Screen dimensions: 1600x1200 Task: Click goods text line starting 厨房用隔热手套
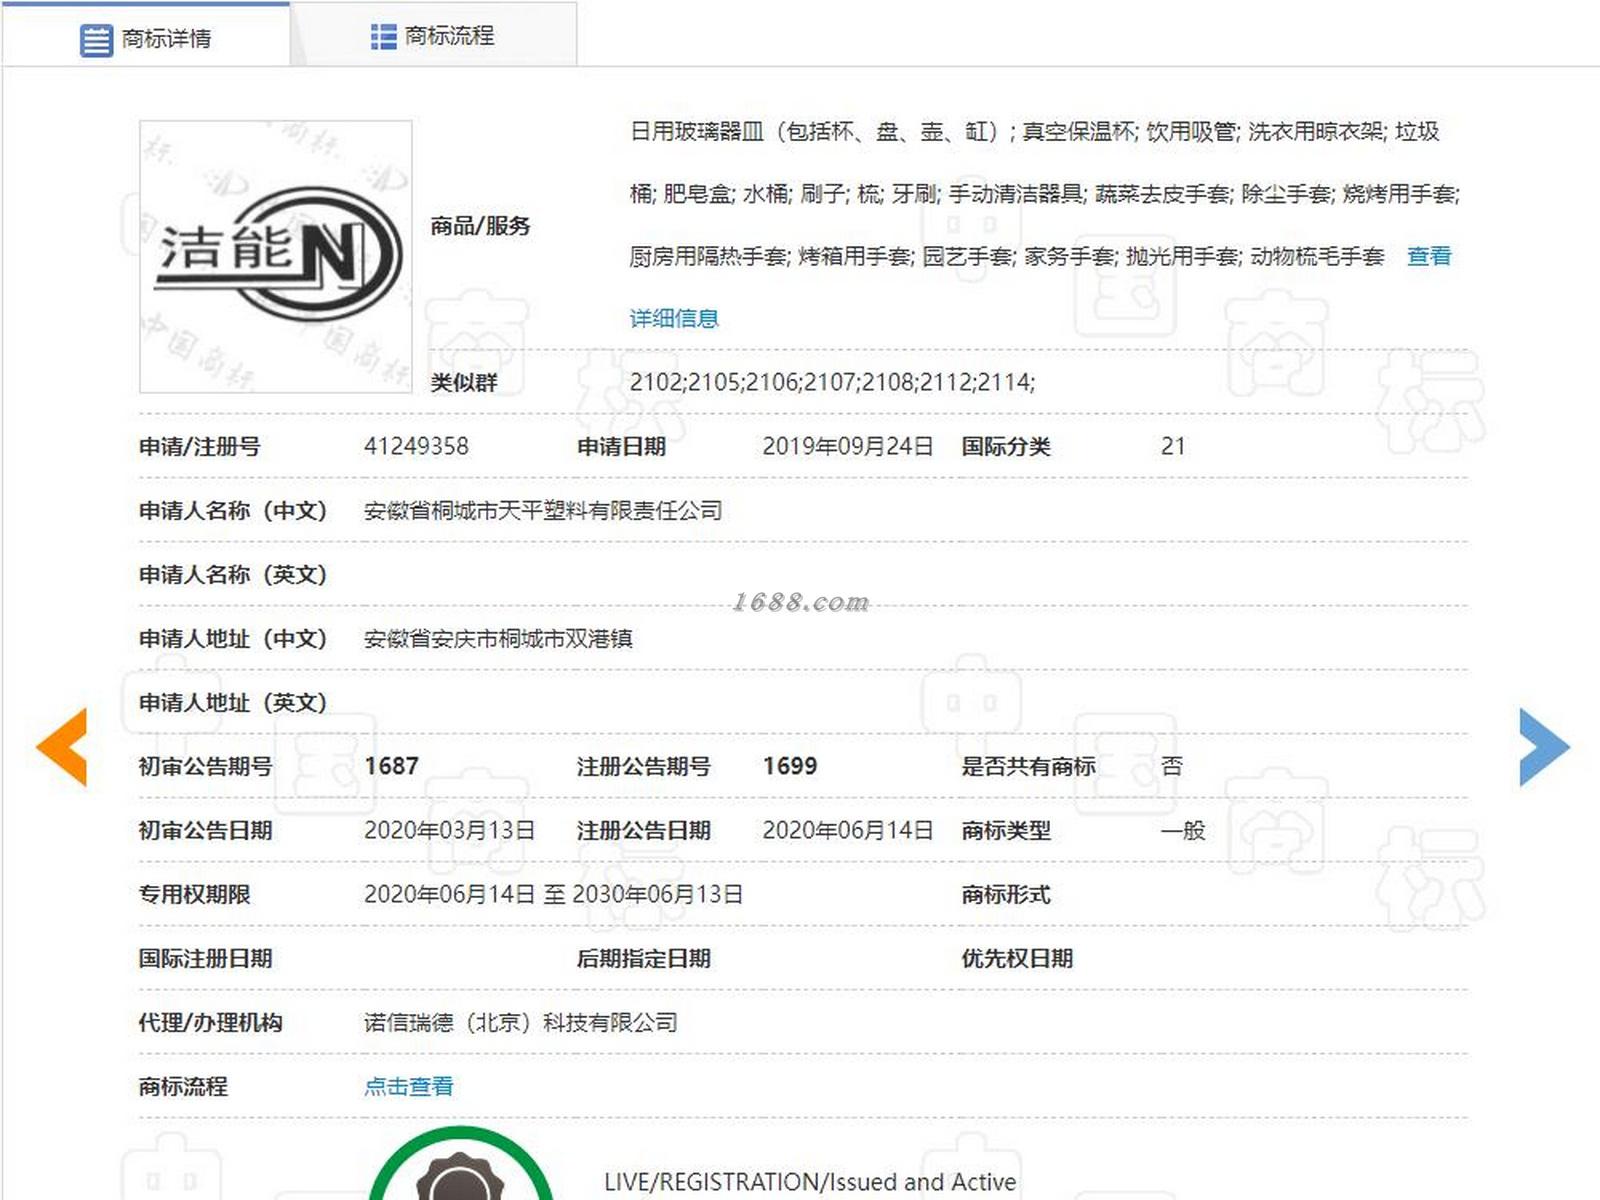(x=1006, y=256)
